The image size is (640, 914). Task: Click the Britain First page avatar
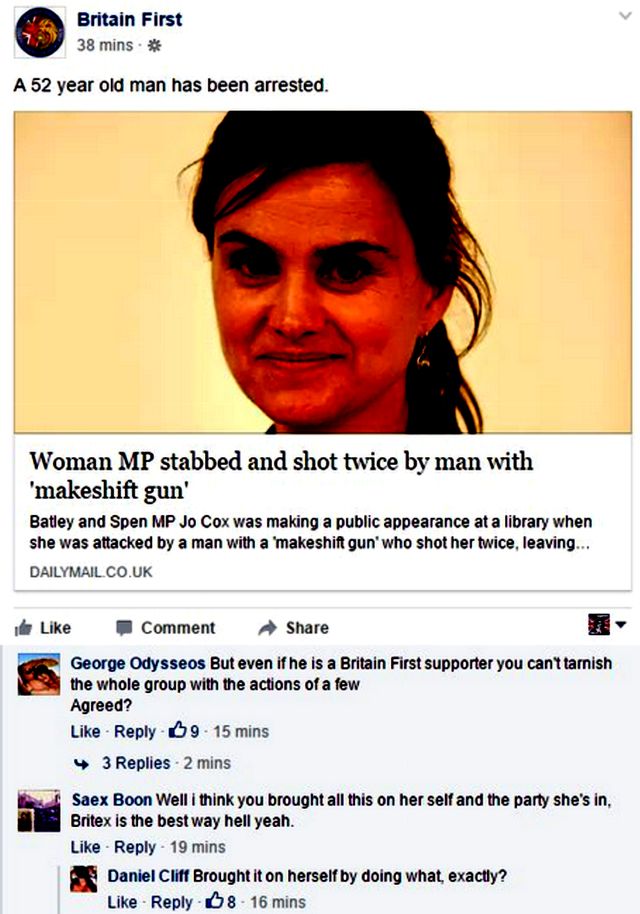40,33
